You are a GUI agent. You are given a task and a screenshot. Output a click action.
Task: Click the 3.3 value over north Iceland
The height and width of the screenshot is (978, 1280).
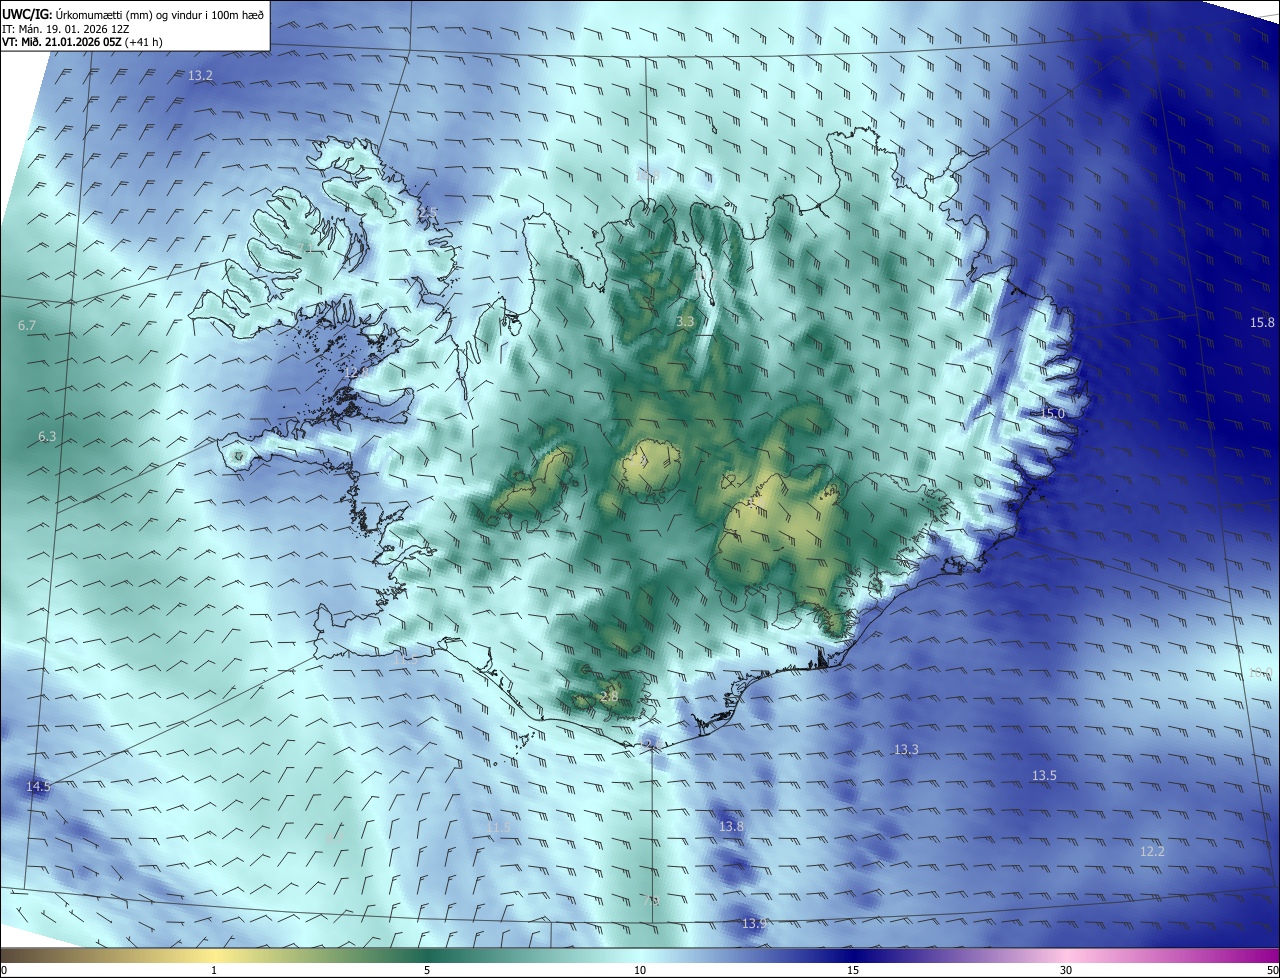pyautogui.click(x=685, y=322)
